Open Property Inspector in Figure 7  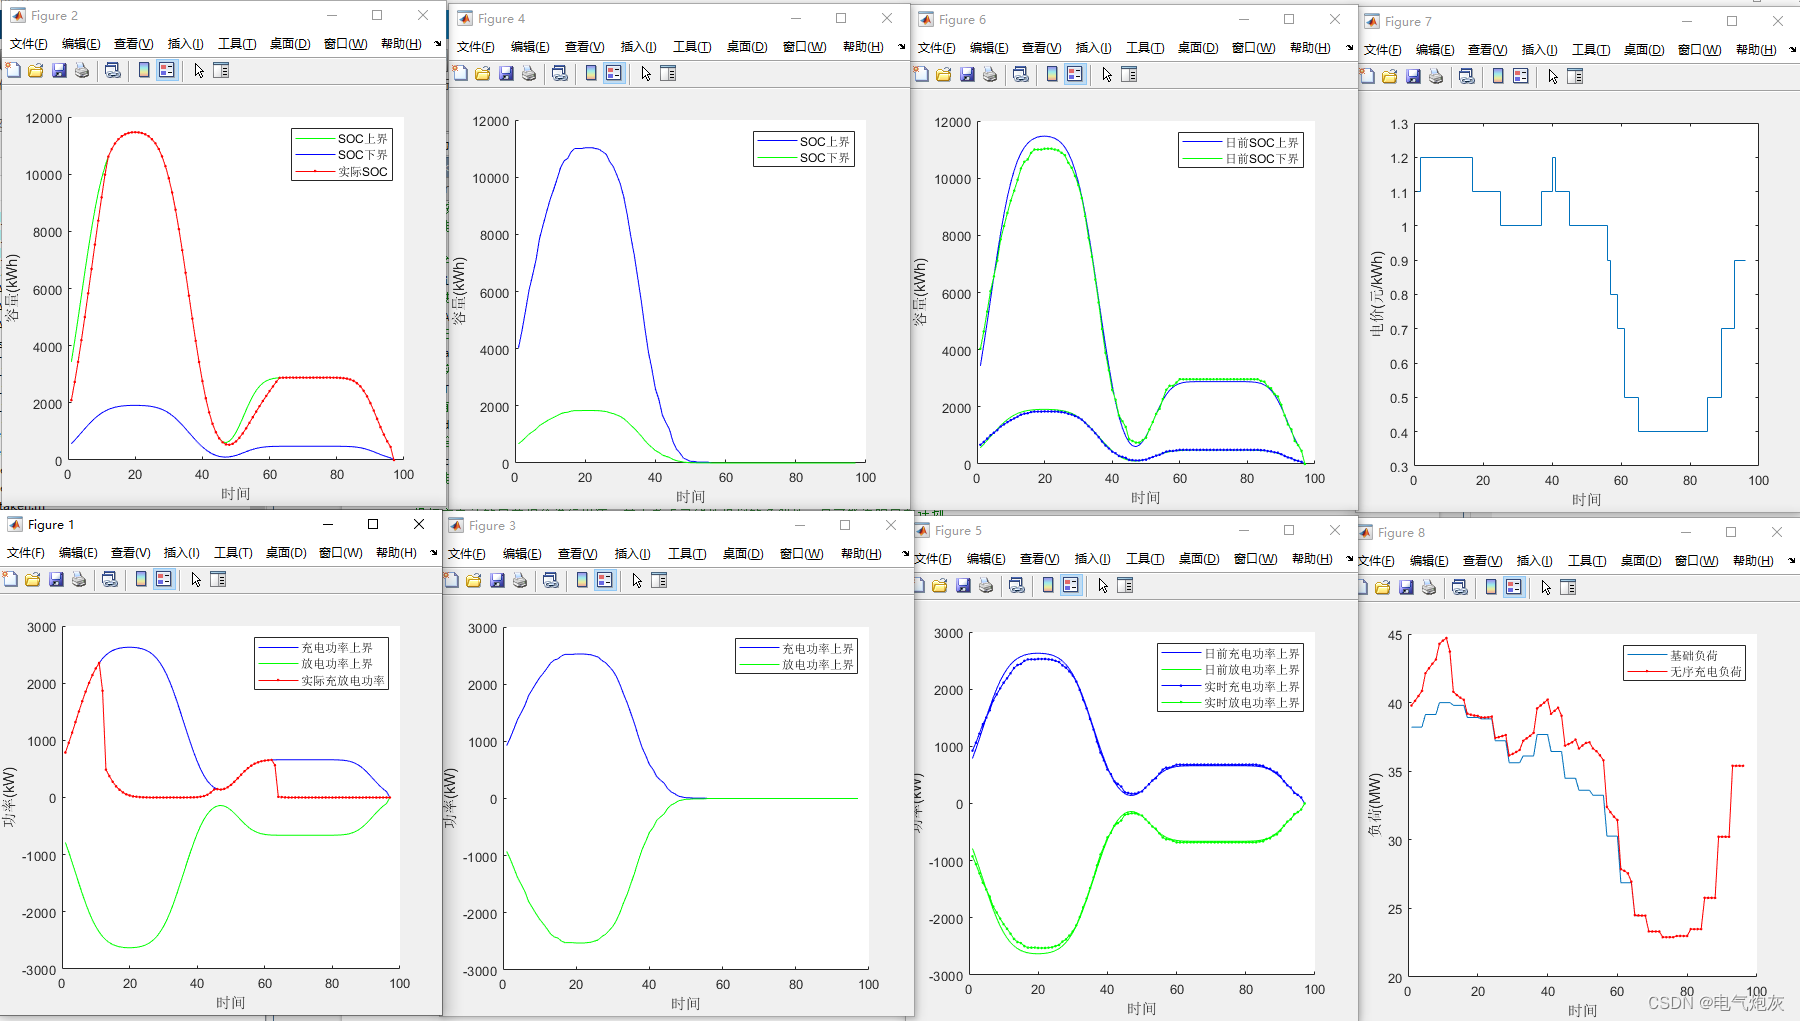1575,76
